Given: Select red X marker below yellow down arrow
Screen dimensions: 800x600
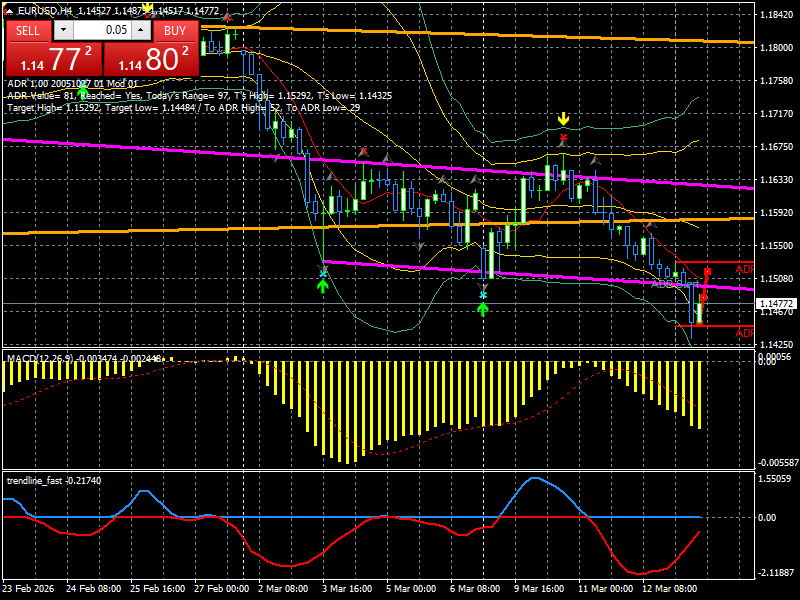Looking at the screenshot, I should pyautogui.click(x=563, y=137).
